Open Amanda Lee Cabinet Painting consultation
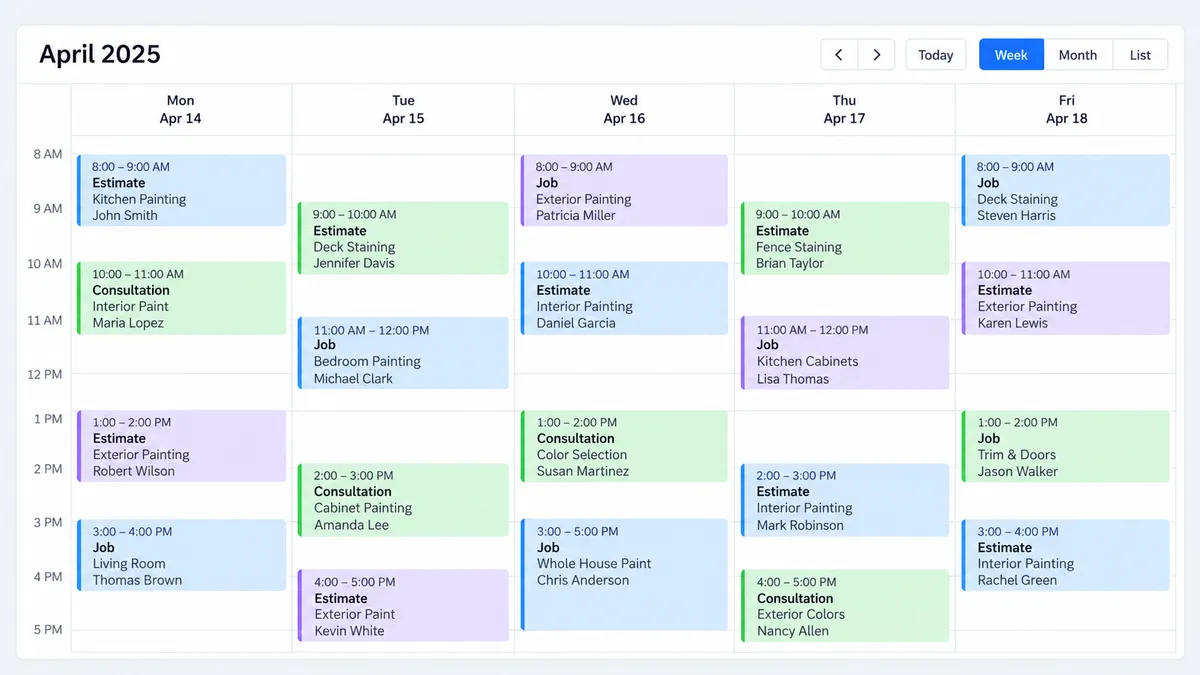 tap(403, 500)
